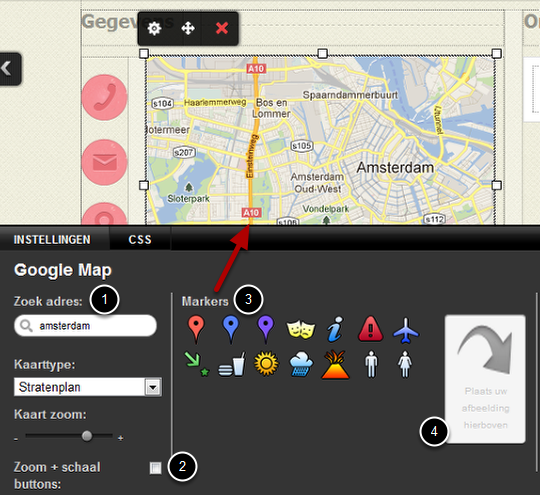Select the blue info marker
540x495 pixels.
tap(335, 329)
